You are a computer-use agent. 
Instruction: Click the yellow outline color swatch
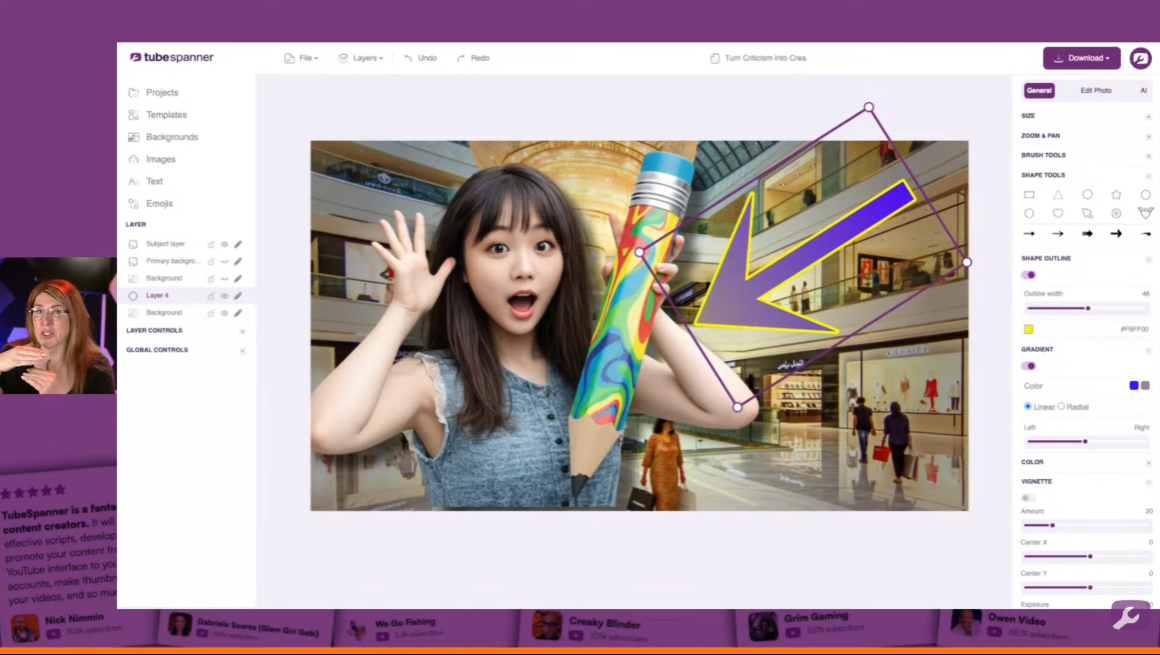click(1028, 329)
